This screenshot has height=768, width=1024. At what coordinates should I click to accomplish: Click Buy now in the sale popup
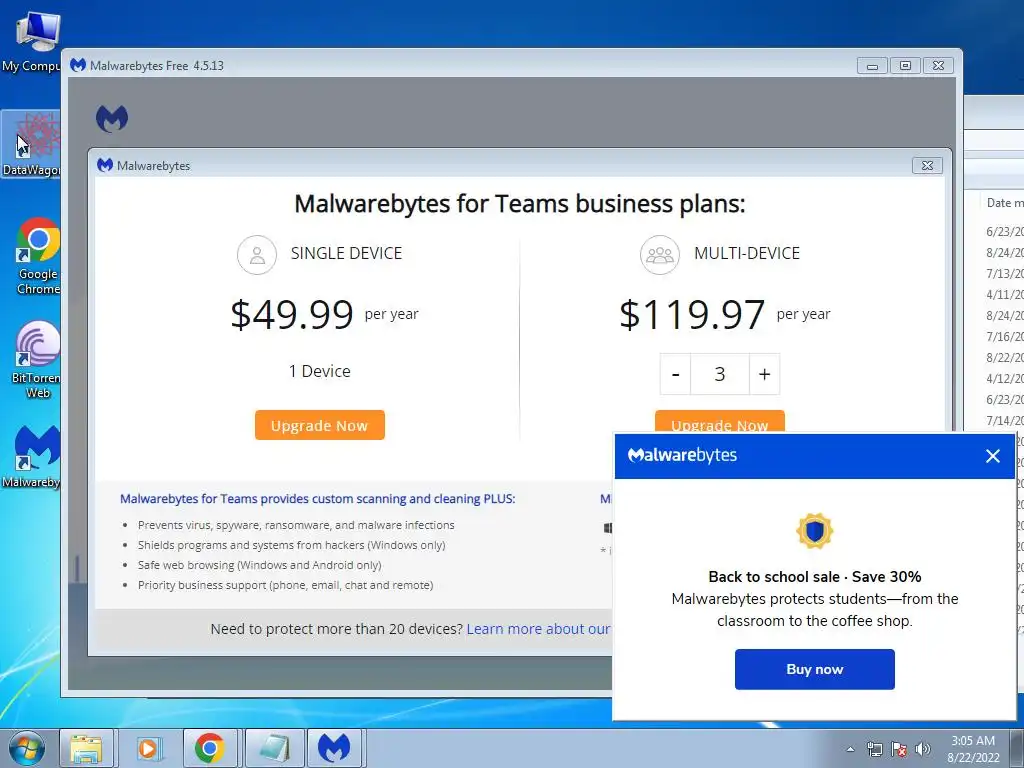click(814, 669)
